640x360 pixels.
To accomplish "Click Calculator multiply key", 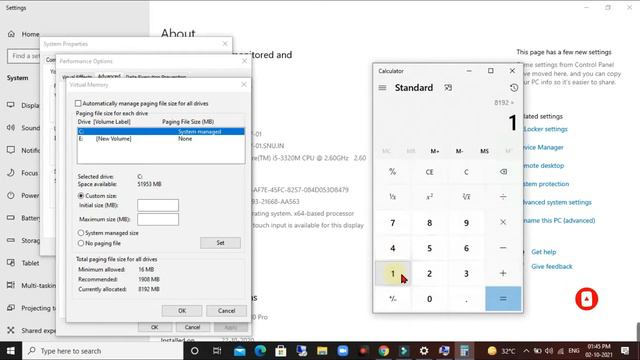I will (503, 222).
